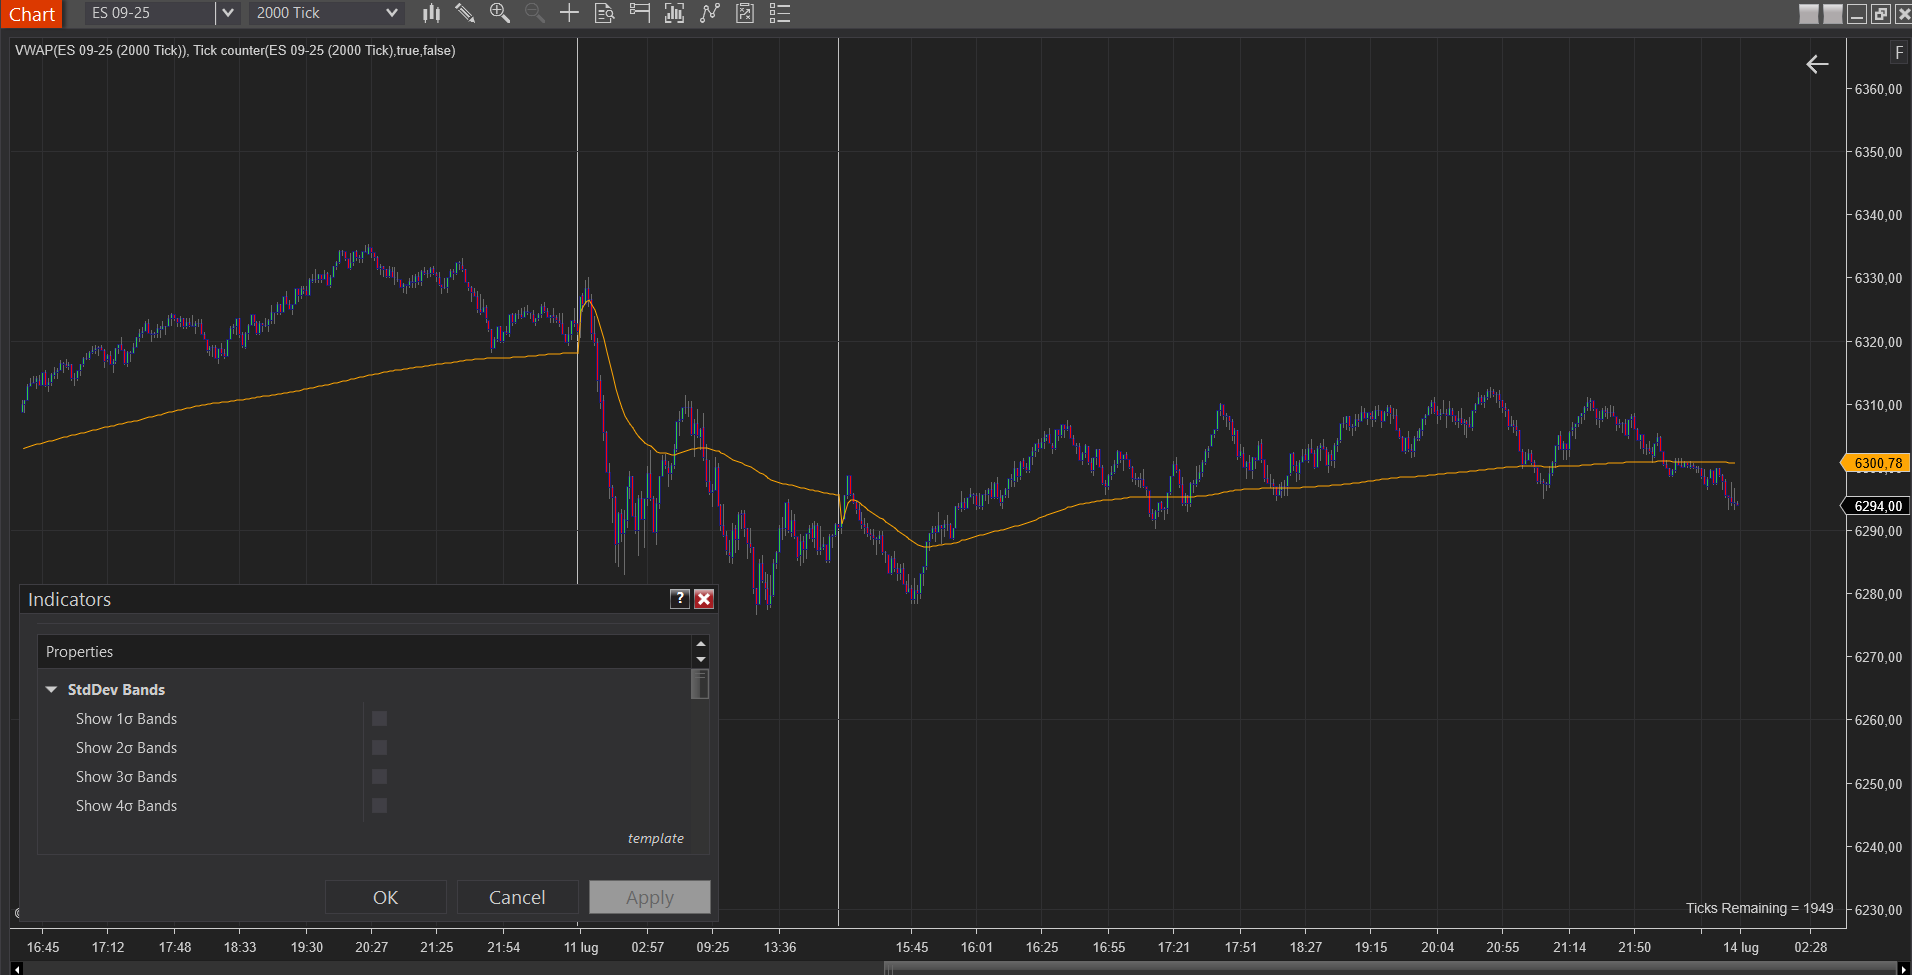Click the 6360,00 price axis label
The width and height of the screenshot is (1912, 975).
pos(1878,89)
